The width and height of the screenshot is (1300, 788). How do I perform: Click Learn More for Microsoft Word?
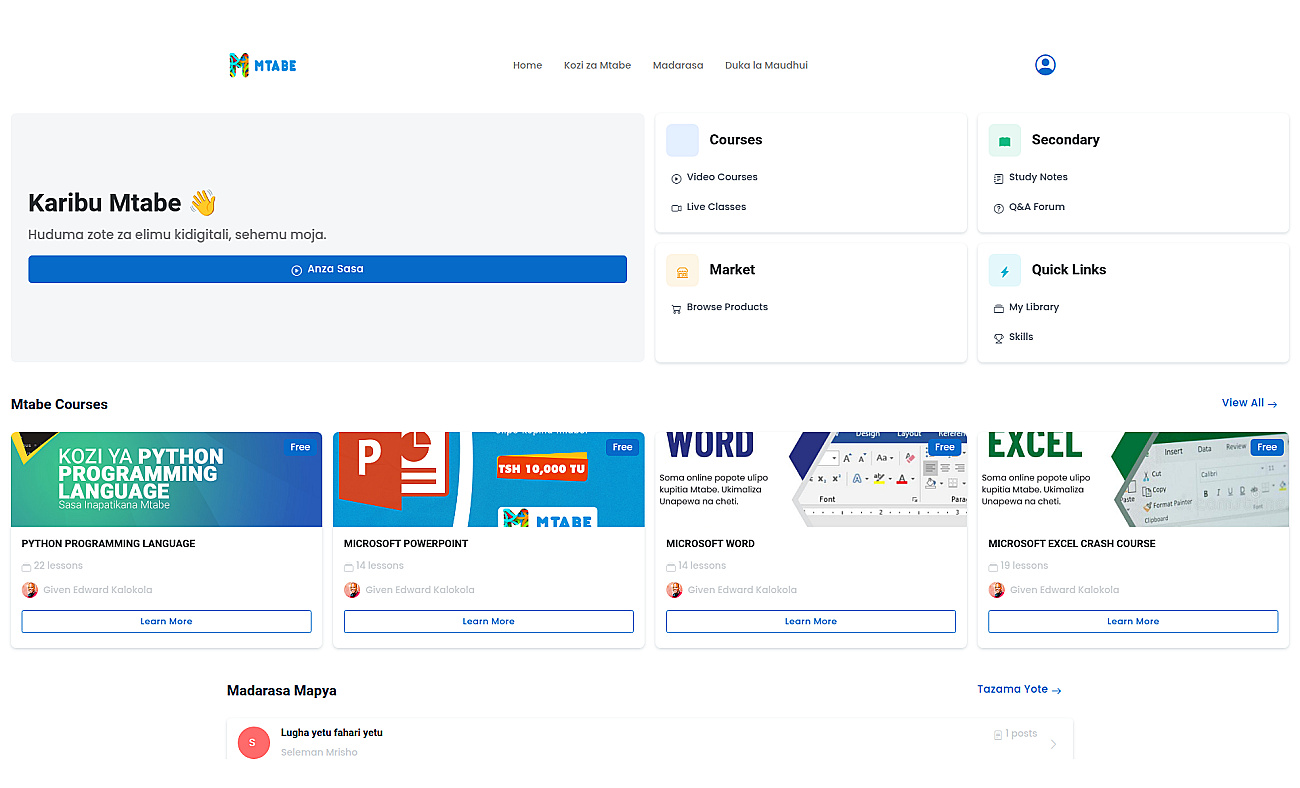810,621
